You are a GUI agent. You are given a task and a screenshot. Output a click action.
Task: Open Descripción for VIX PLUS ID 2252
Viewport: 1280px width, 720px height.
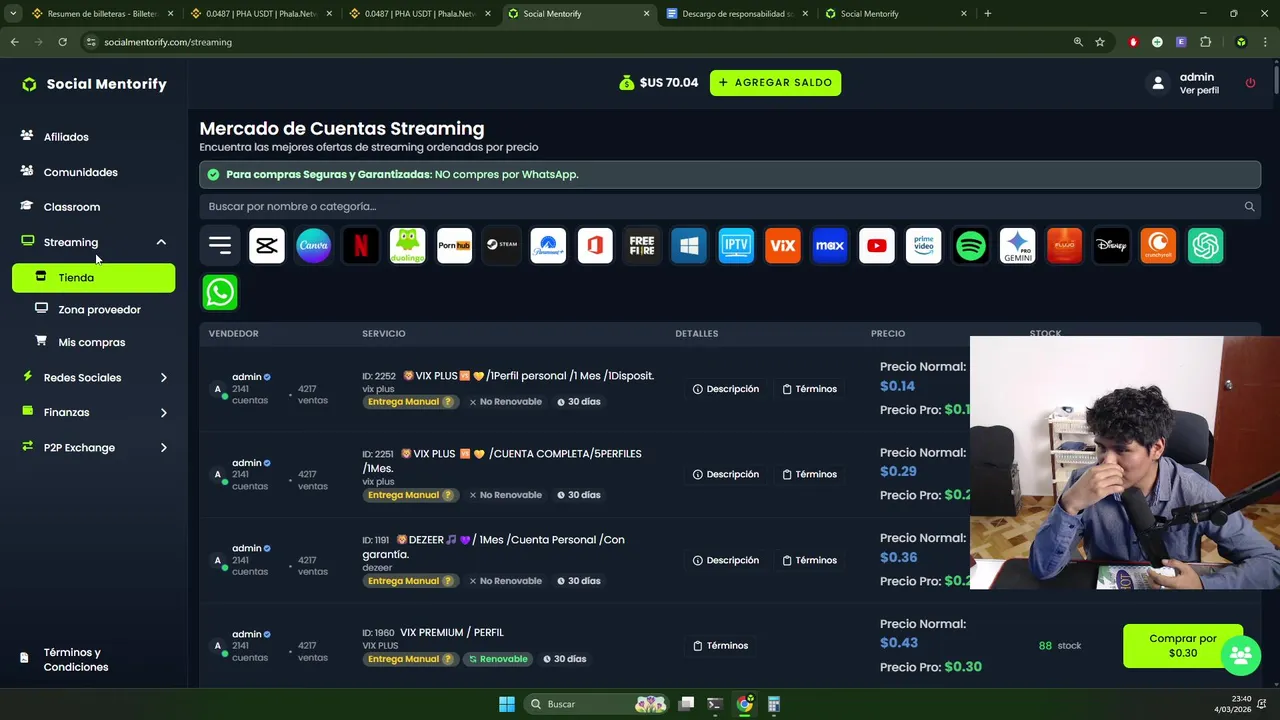tap(726, 389)
